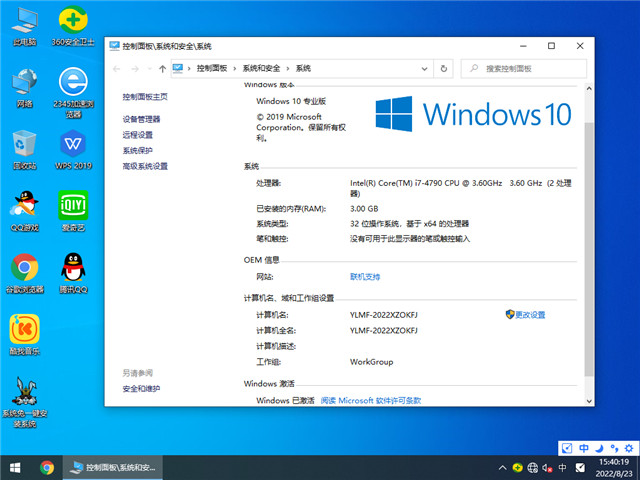640x480 pixels.
Task: Open 控制面板主页 link
Action: point(145,97)
